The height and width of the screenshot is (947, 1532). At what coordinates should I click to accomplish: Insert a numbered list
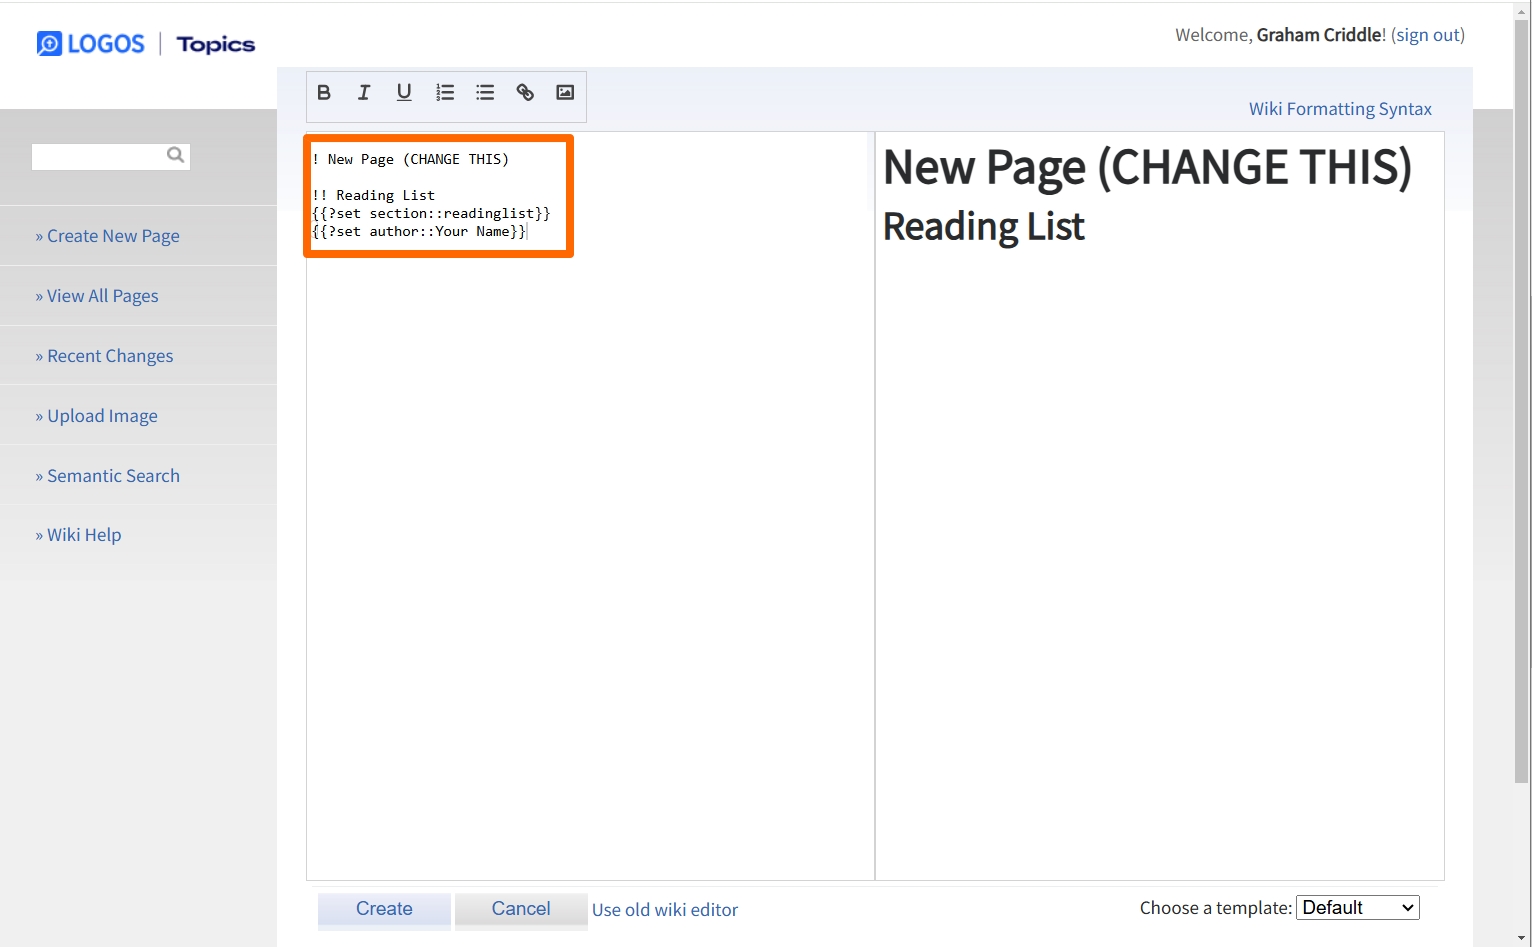click(x=445, y=93)
